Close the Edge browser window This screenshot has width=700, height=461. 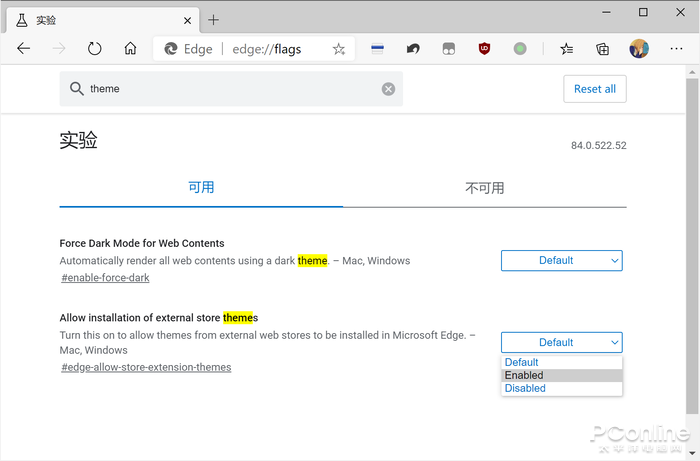click(x=680, y=12)
